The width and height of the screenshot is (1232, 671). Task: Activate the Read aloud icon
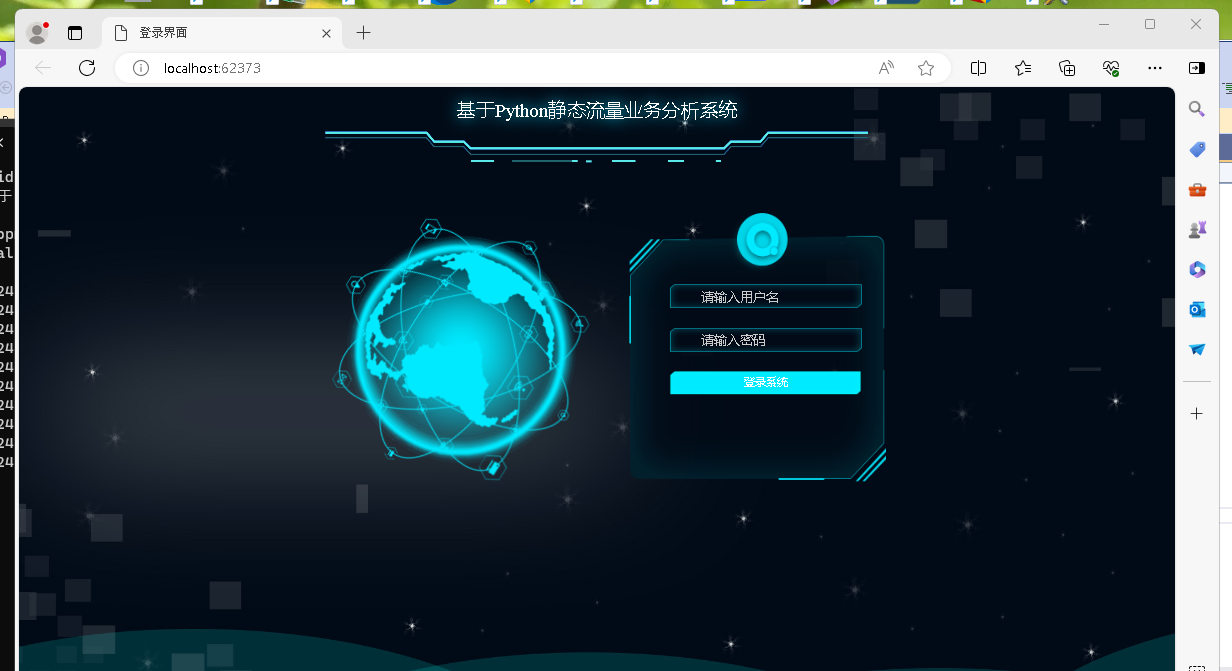point(886,68)
